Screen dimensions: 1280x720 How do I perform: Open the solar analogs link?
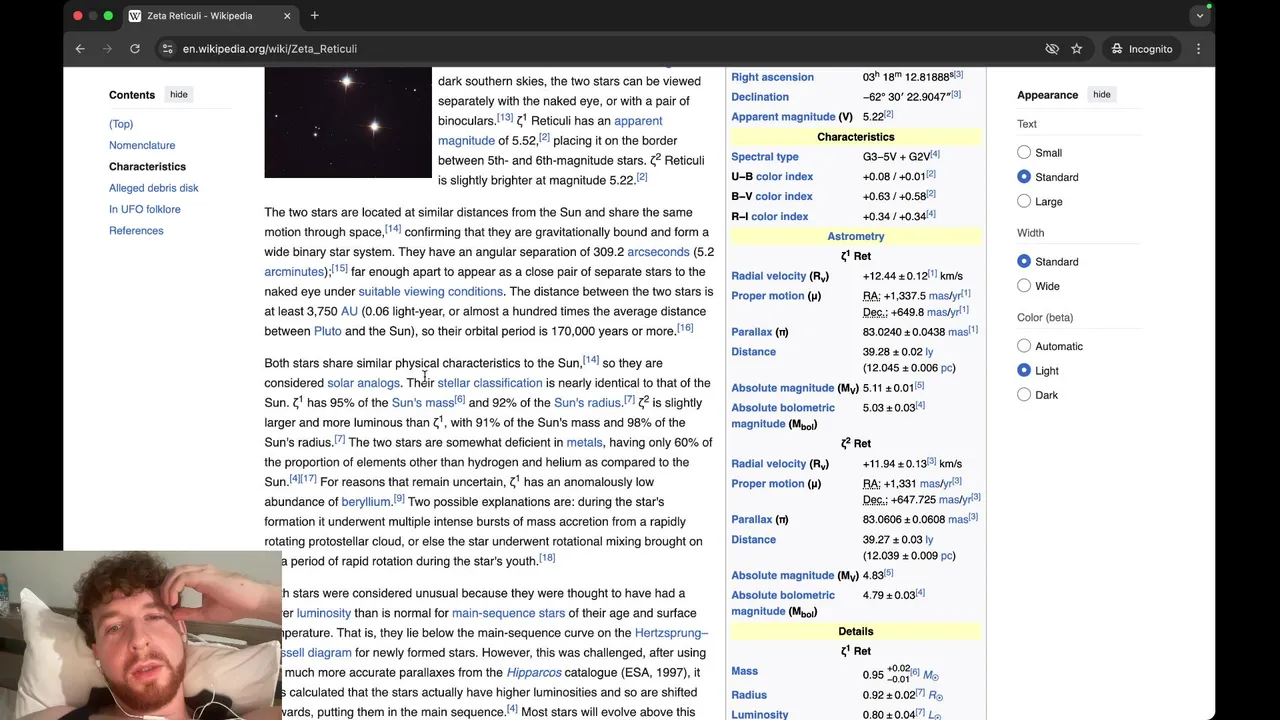363,383
